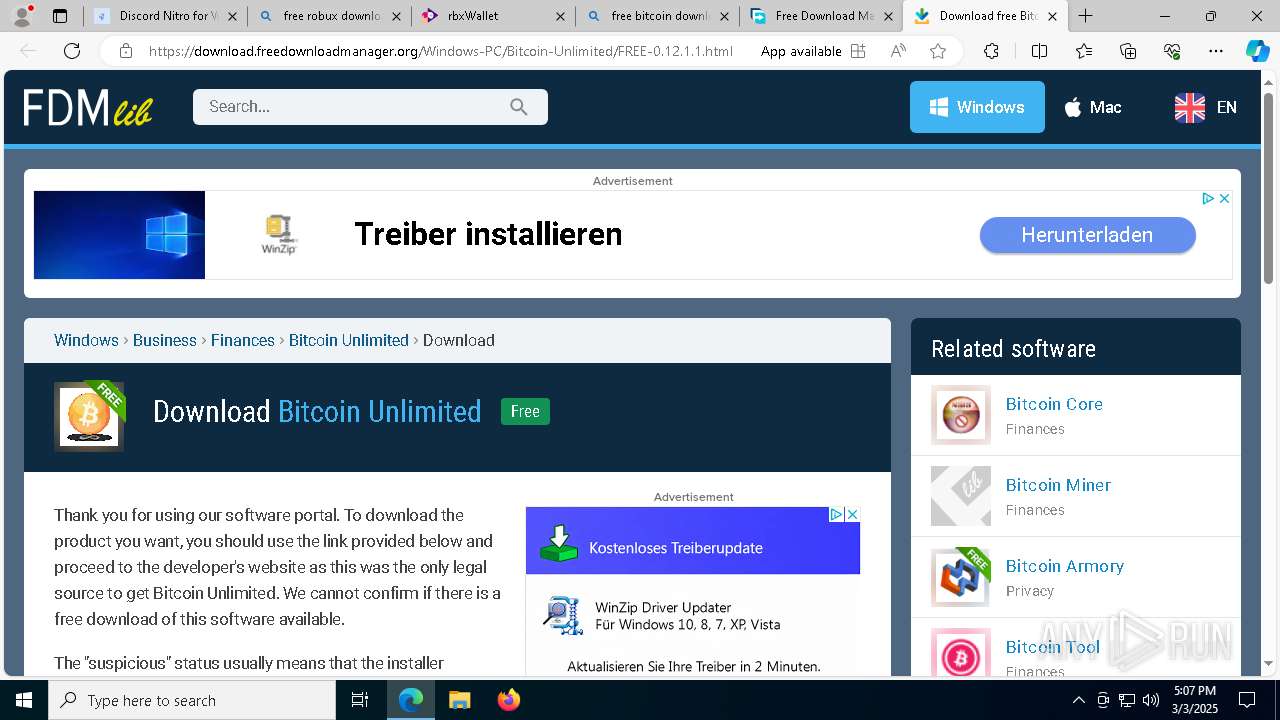Open the network status tray icon

(x=1127, y=700)
